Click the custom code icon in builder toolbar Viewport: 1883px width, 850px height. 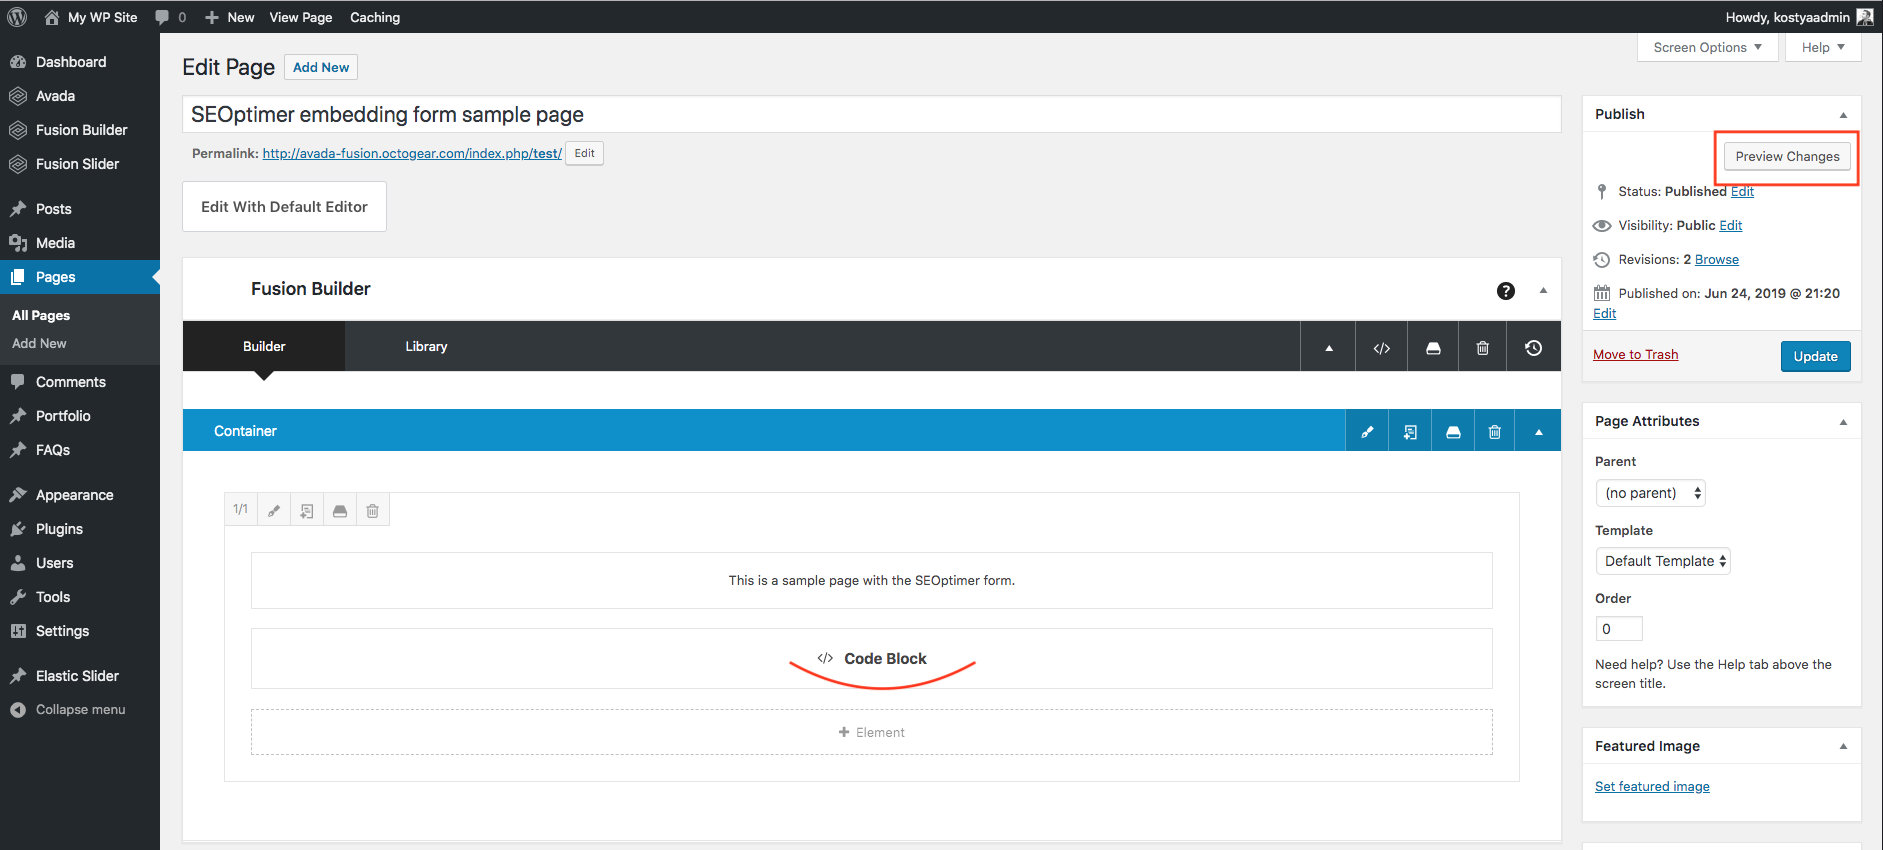tap(1381, 347)
